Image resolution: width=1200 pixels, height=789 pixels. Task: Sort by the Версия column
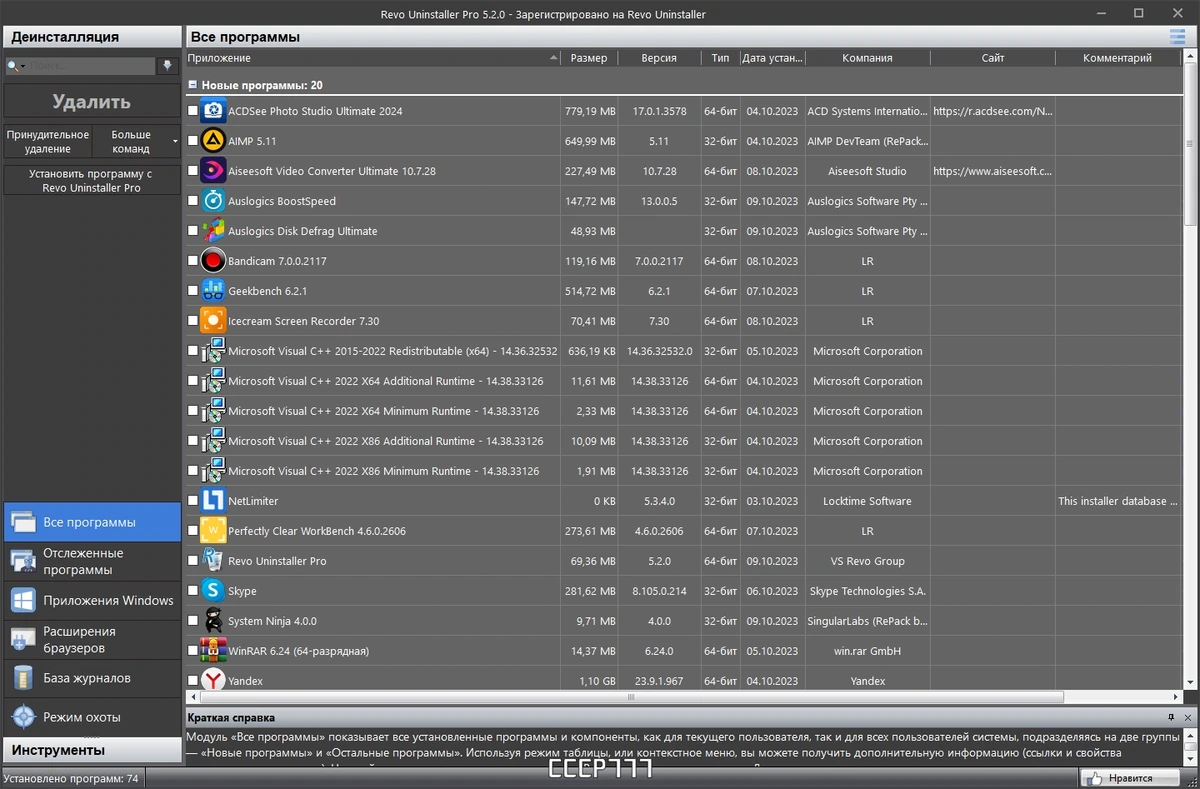pos(659,58)
